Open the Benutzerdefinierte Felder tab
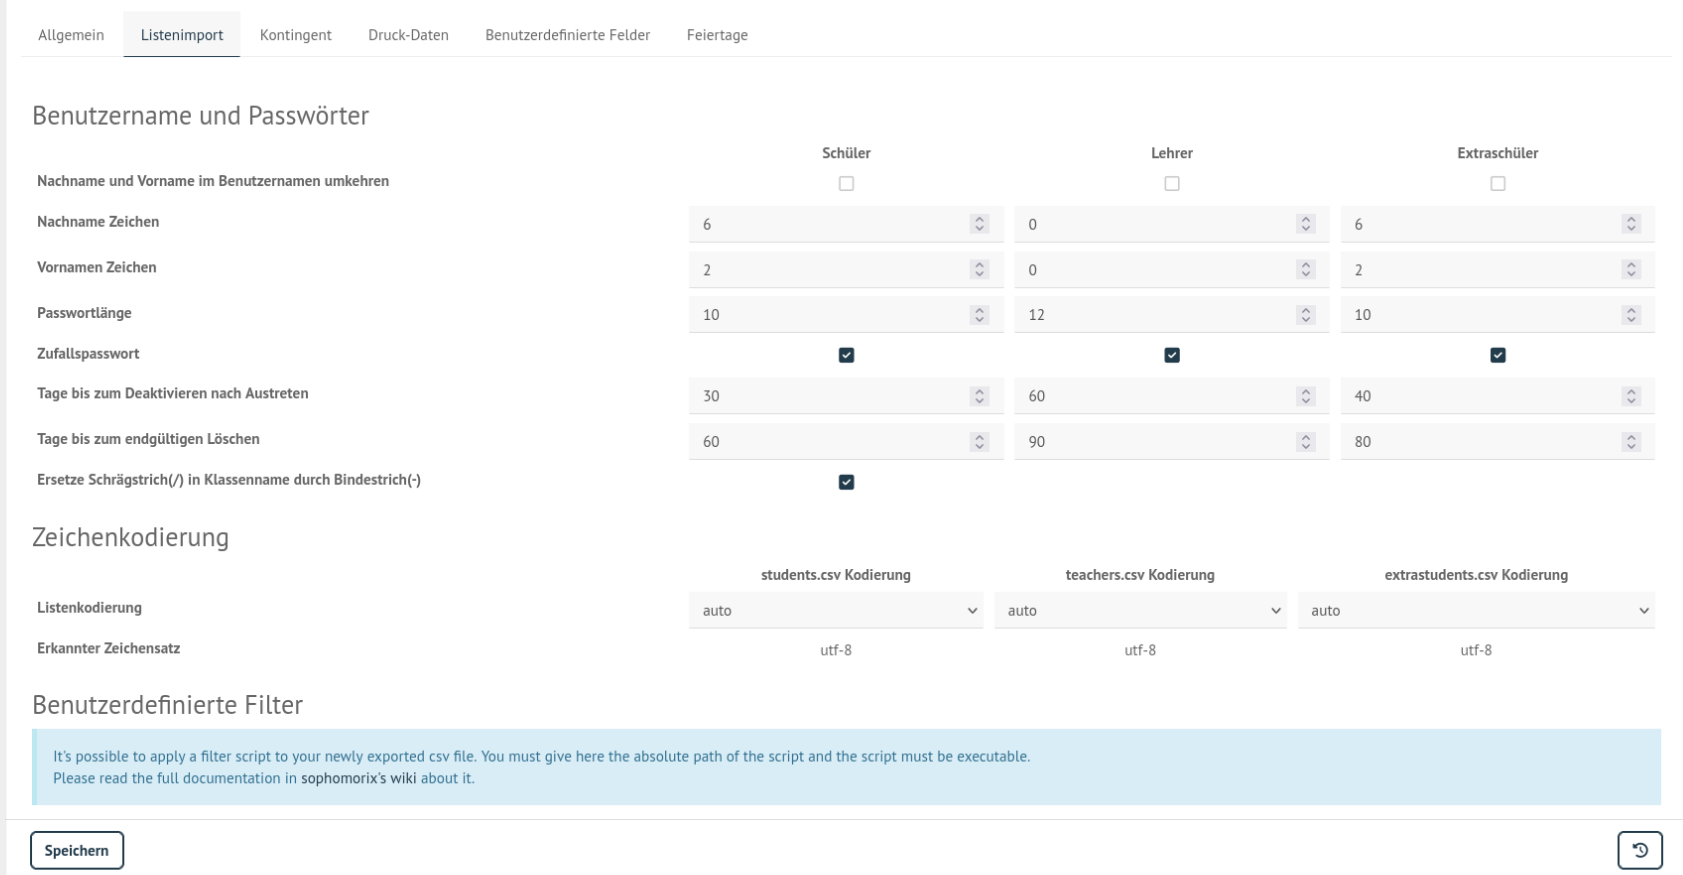The width and height of the screenshot is (1683, 875). point(568,35)
